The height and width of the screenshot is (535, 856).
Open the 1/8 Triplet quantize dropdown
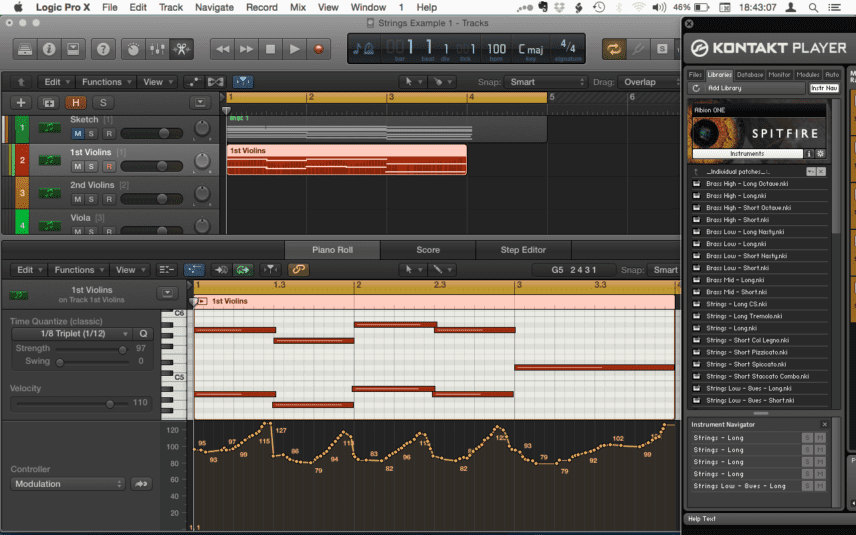73,334
